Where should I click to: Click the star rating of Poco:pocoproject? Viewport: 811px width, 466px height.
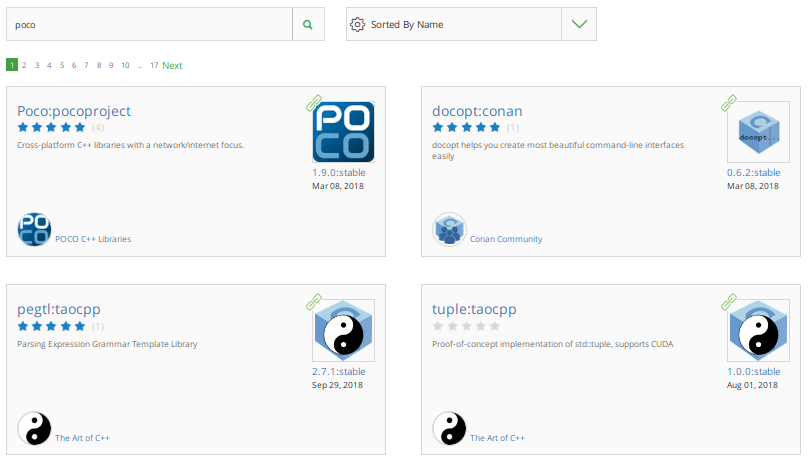point(51,127)
